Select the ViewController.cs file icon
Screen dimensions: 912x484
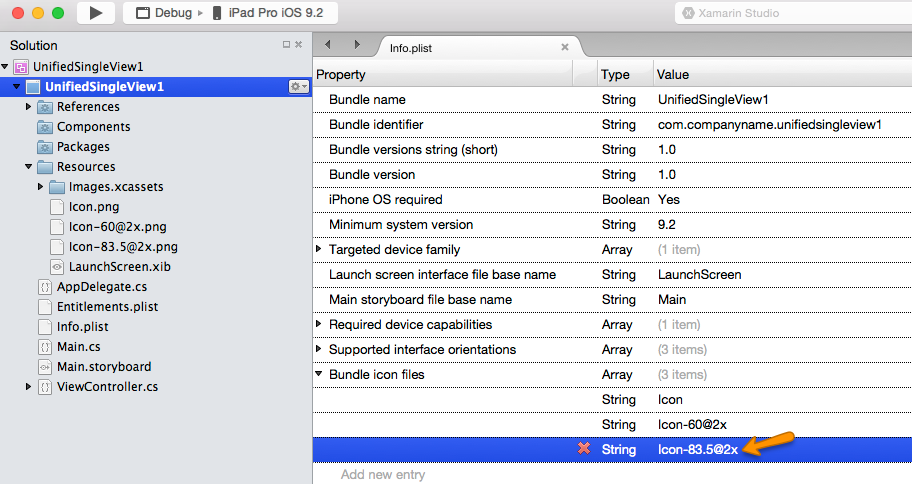click(x=45, y=387)
